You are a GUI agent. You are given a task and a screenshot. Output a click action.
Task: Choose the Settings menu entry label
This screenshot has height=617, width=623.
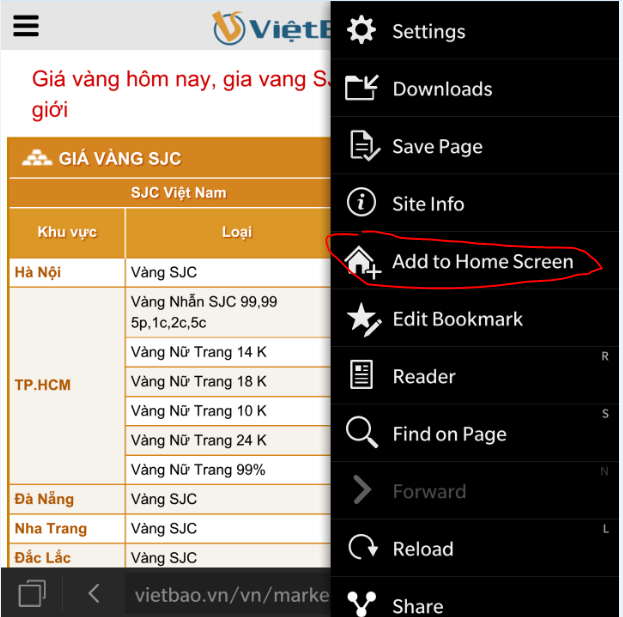pyautogui.click(x=429, y=31)
